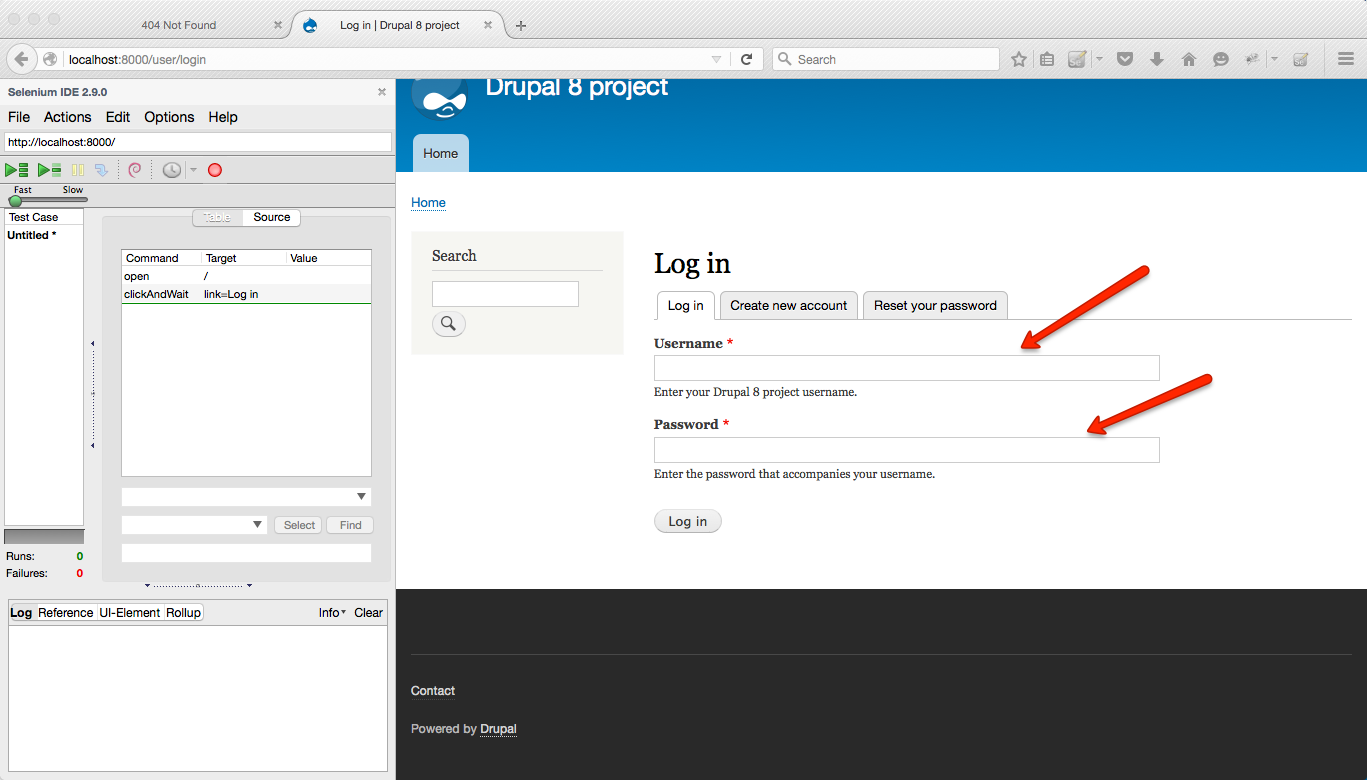Image resolution: width=1367 pixels, height=780 pixels.
Task: Open the Command combo box dropdown
Action: [x=361, y=497]
